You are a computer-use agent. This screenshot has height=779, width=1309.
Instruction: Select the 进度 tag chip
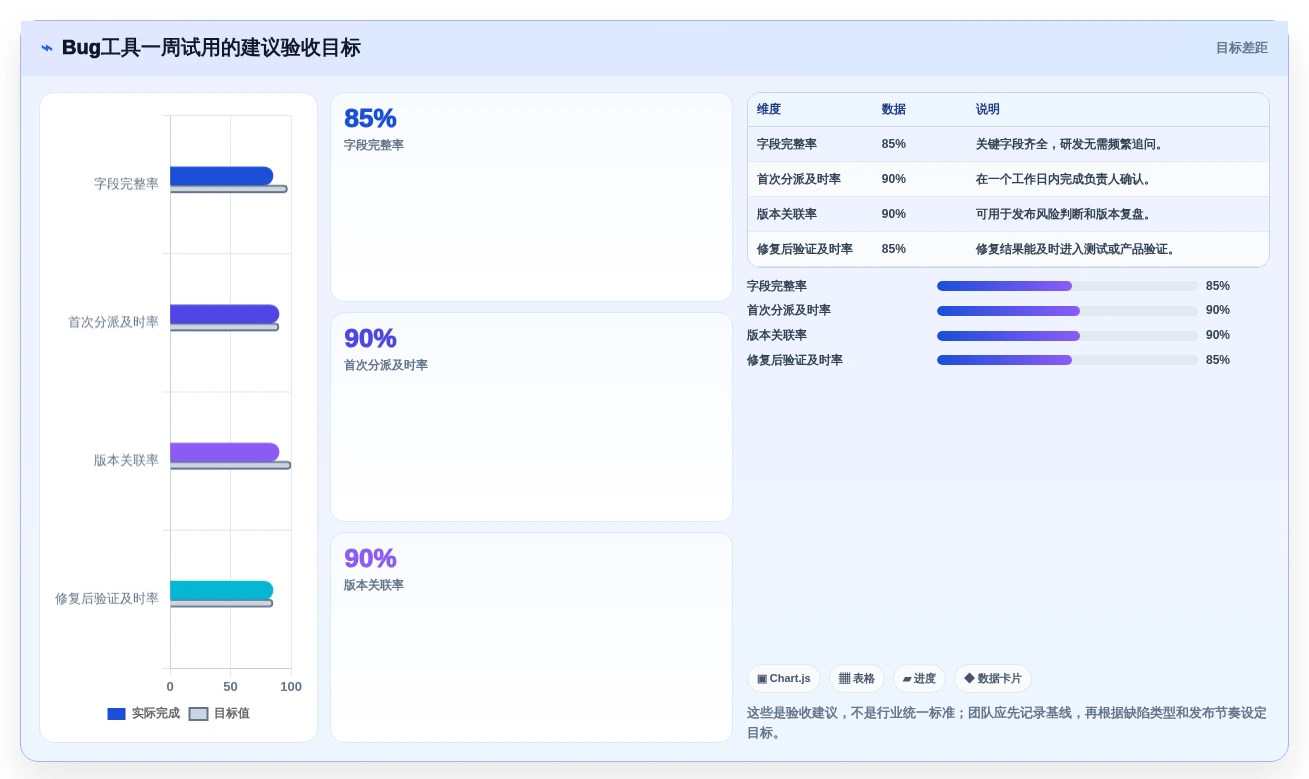point(919,679)
